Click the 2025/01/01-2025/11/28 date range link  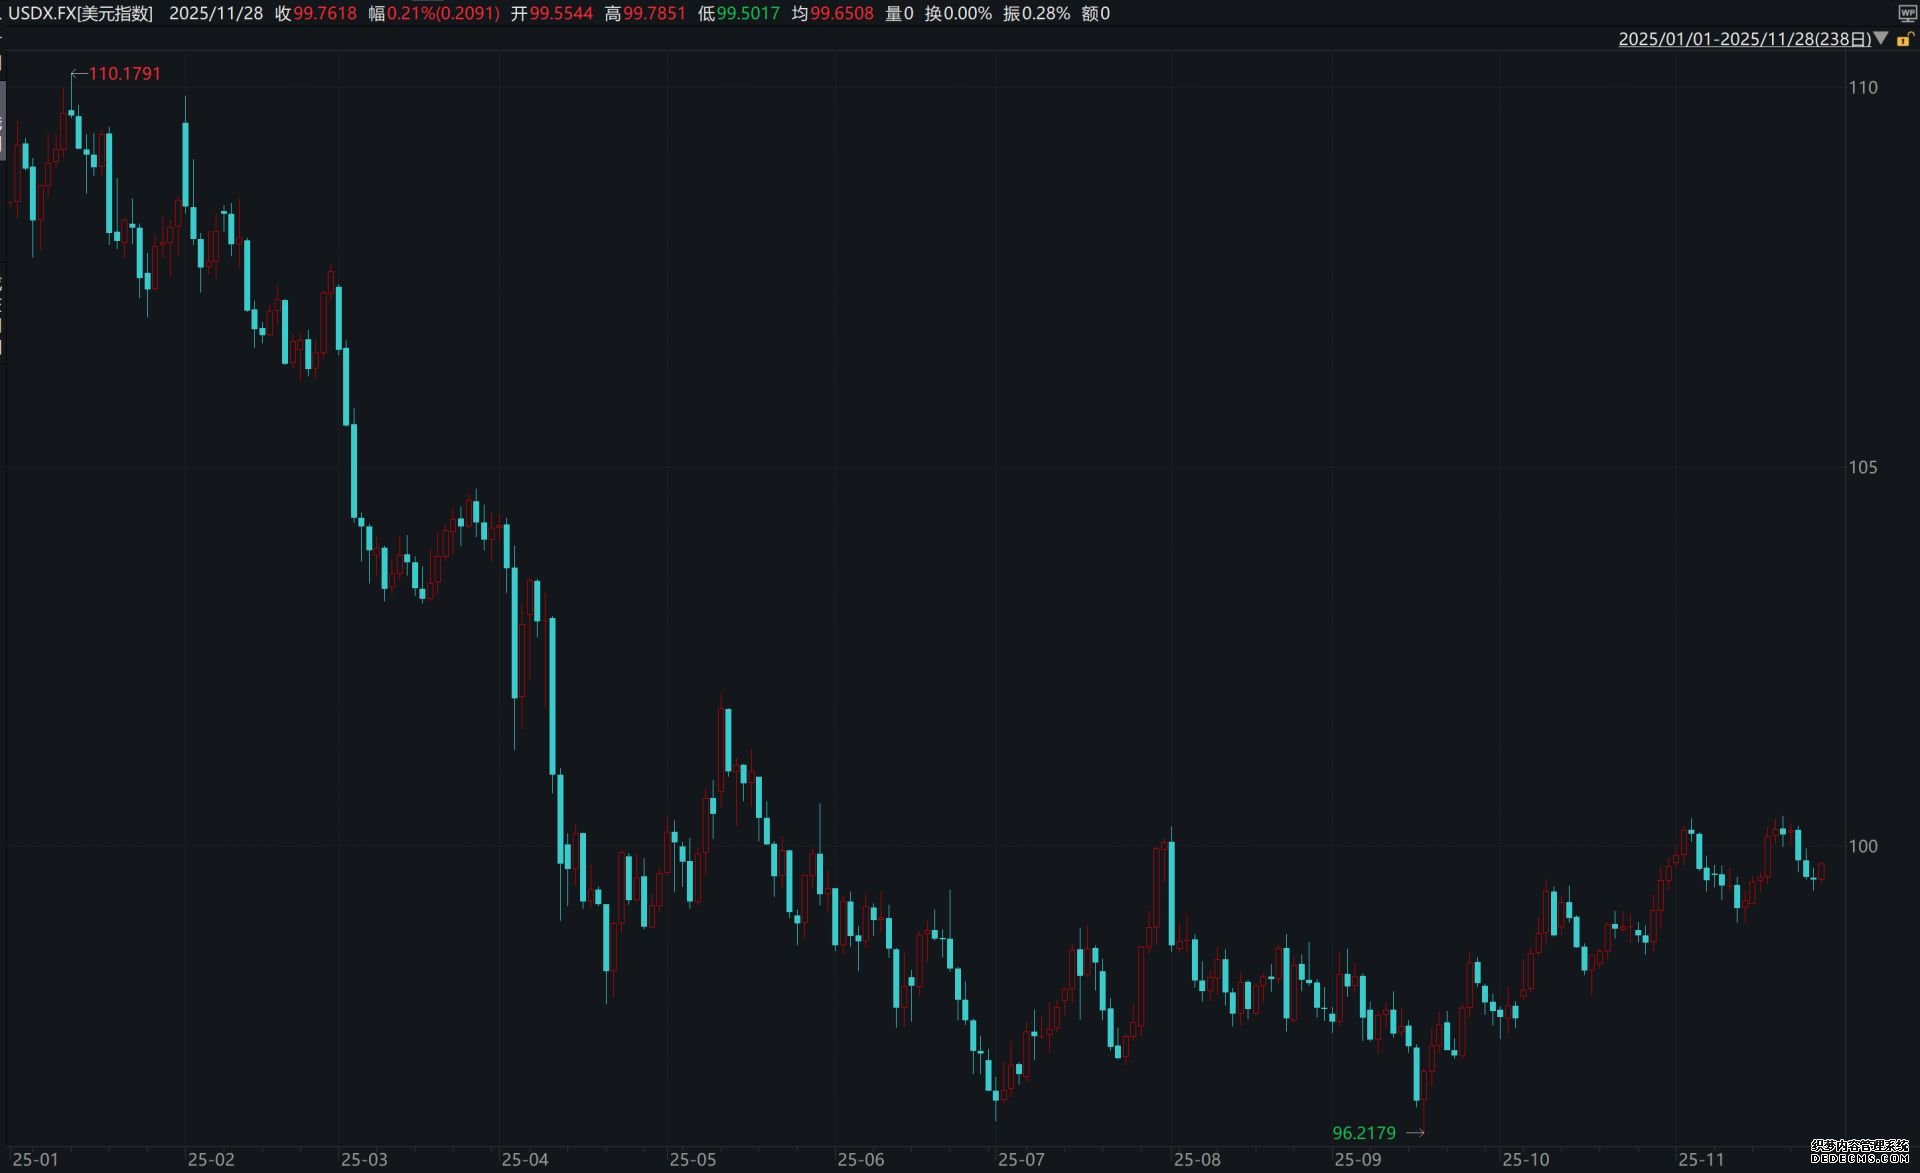(x=1744, y=39)
